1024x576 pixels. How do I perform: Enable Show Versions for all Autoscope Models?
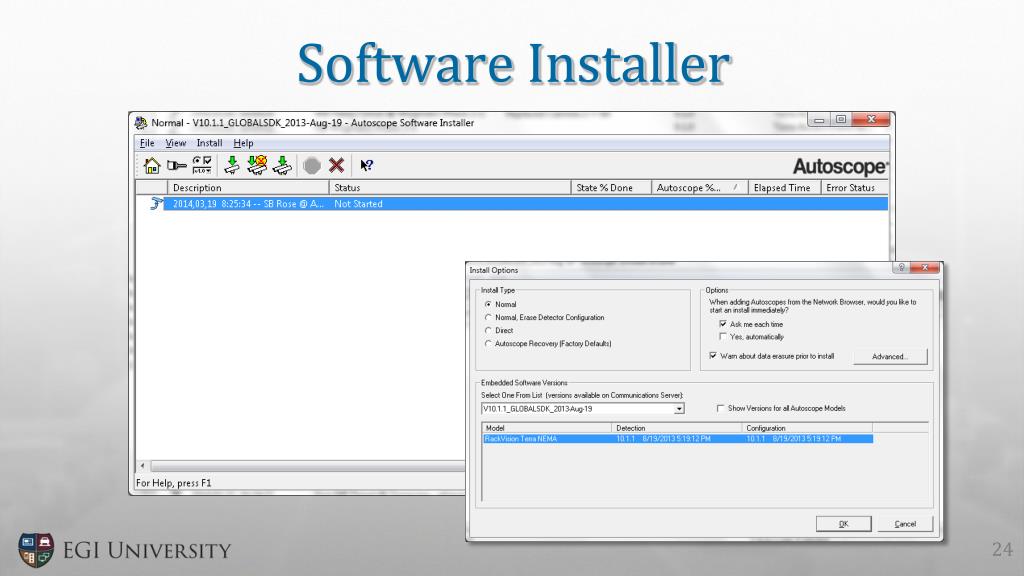click(x=720, y=408)
